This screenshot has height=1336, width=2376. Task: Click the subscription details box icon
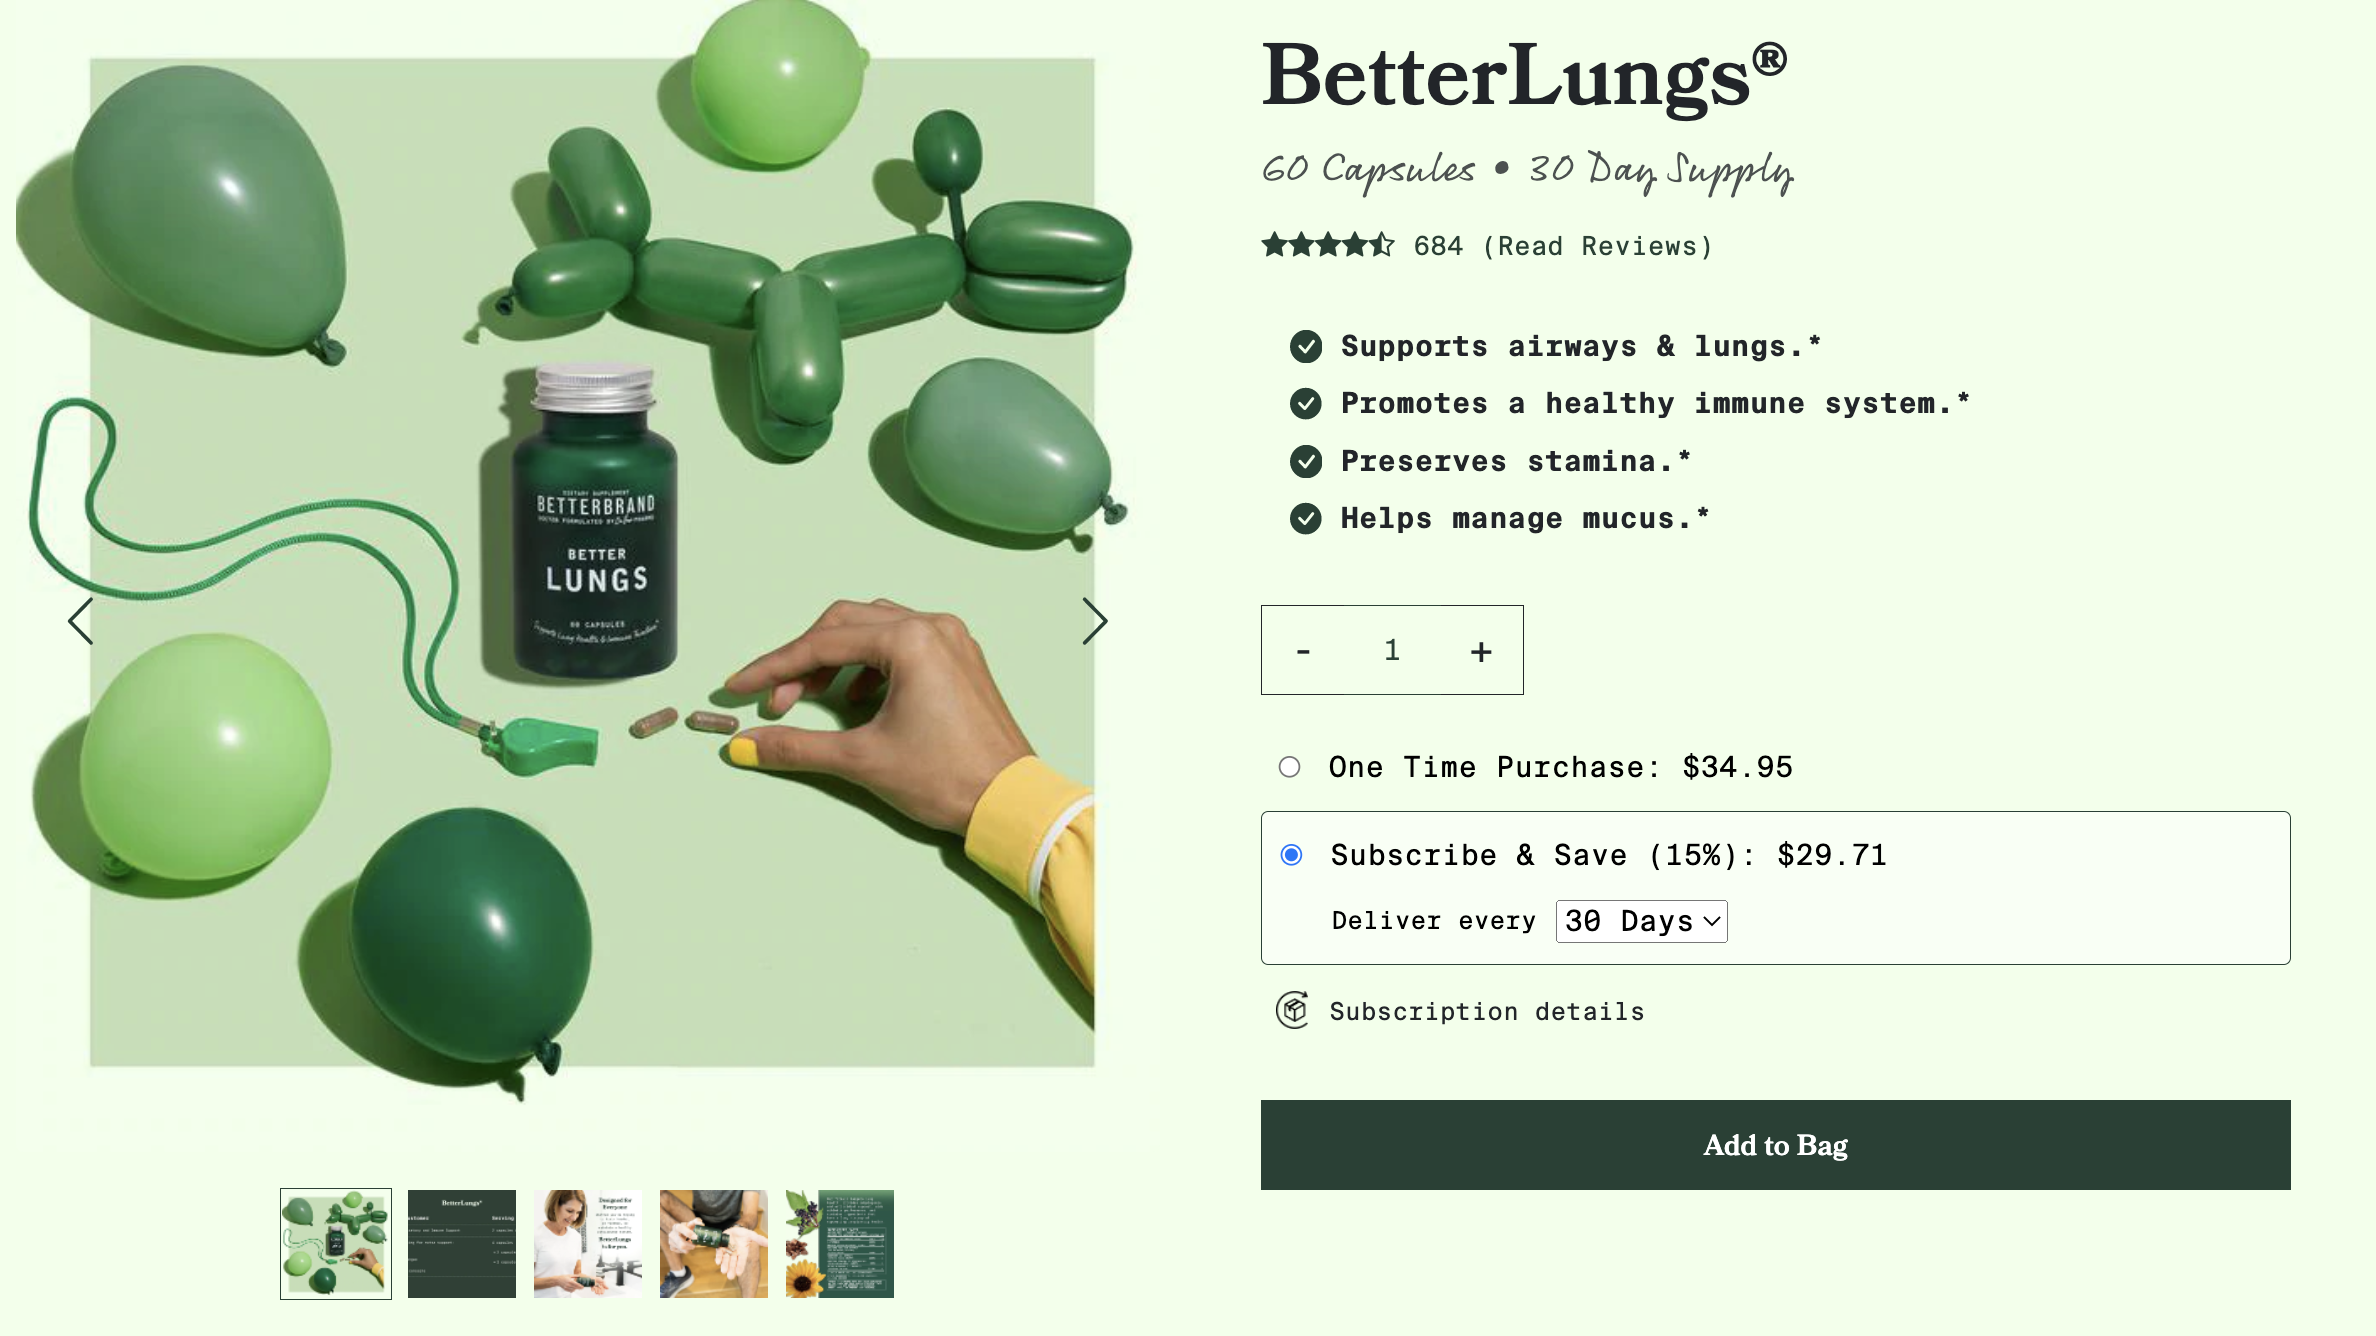point(1292,1010)
